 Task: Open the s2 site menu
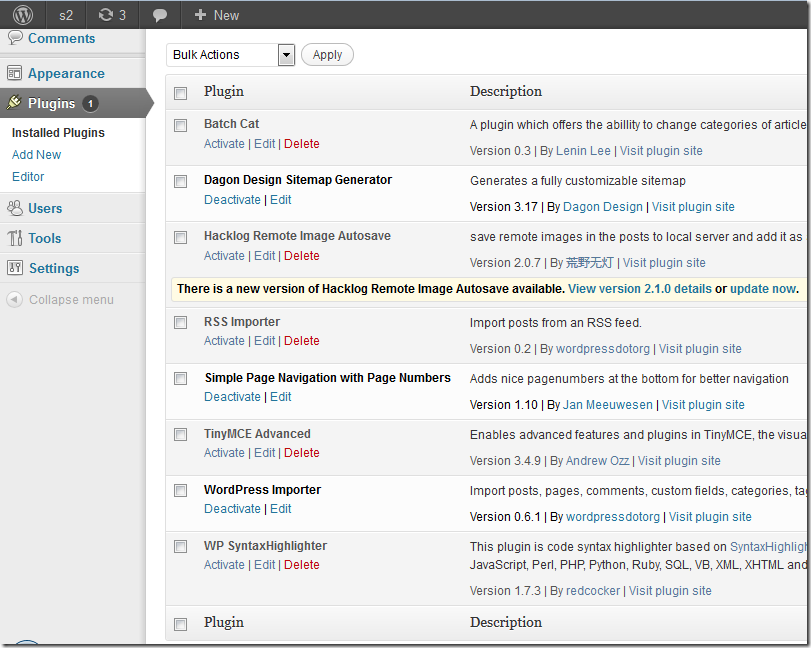[x=66, y=16]
